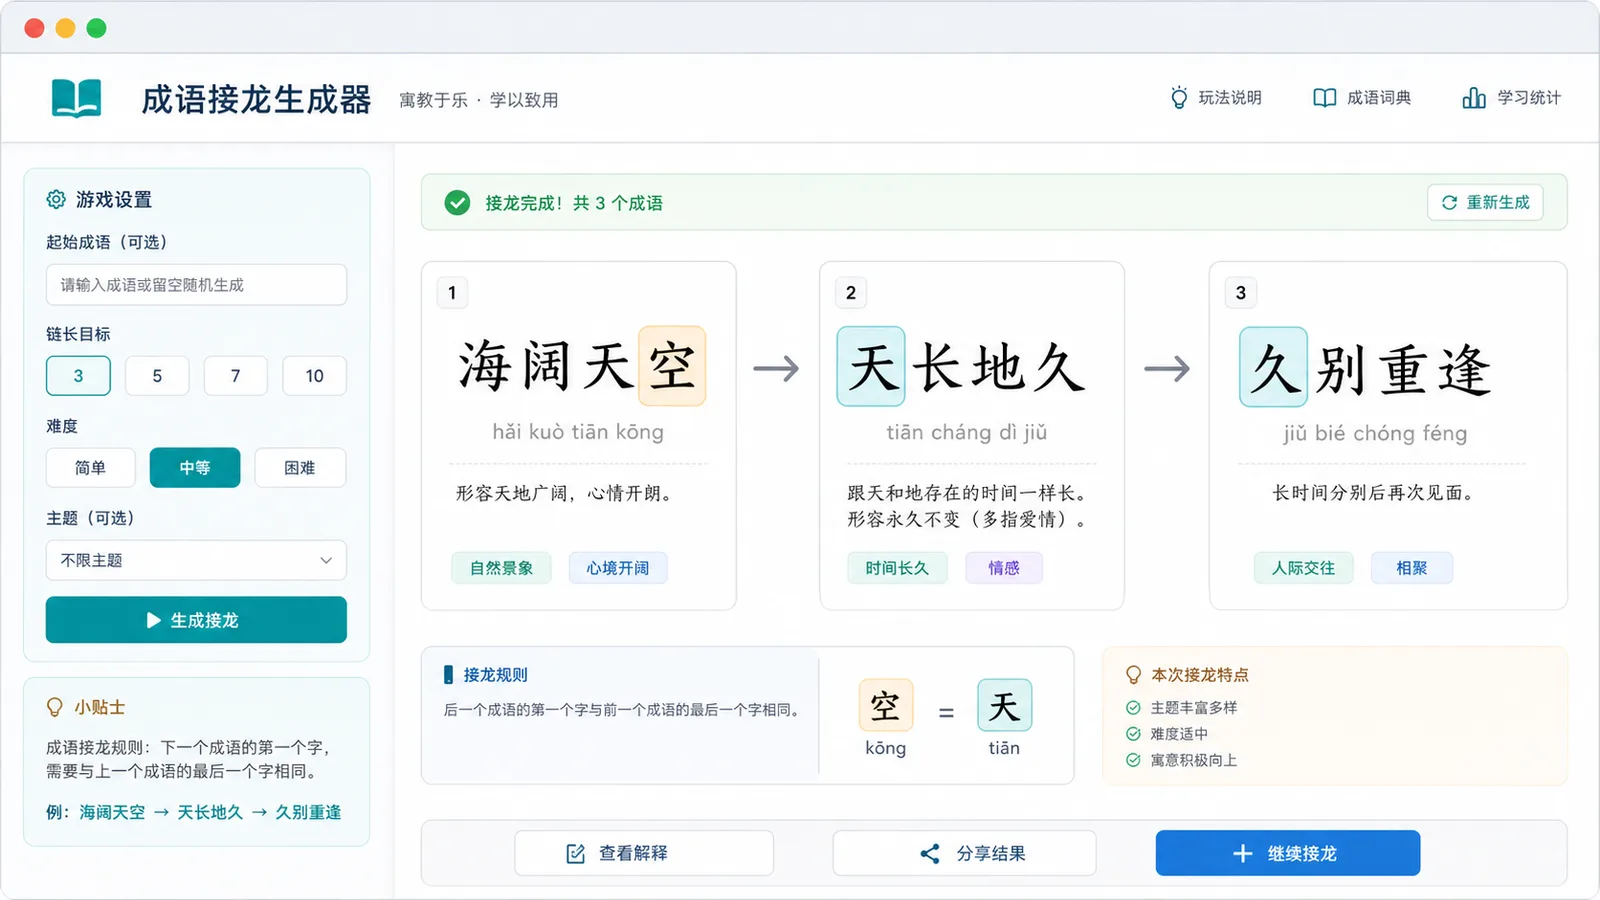Click the 心境开阔 tag
This screenshot has height=900, width=1600.
618,568
